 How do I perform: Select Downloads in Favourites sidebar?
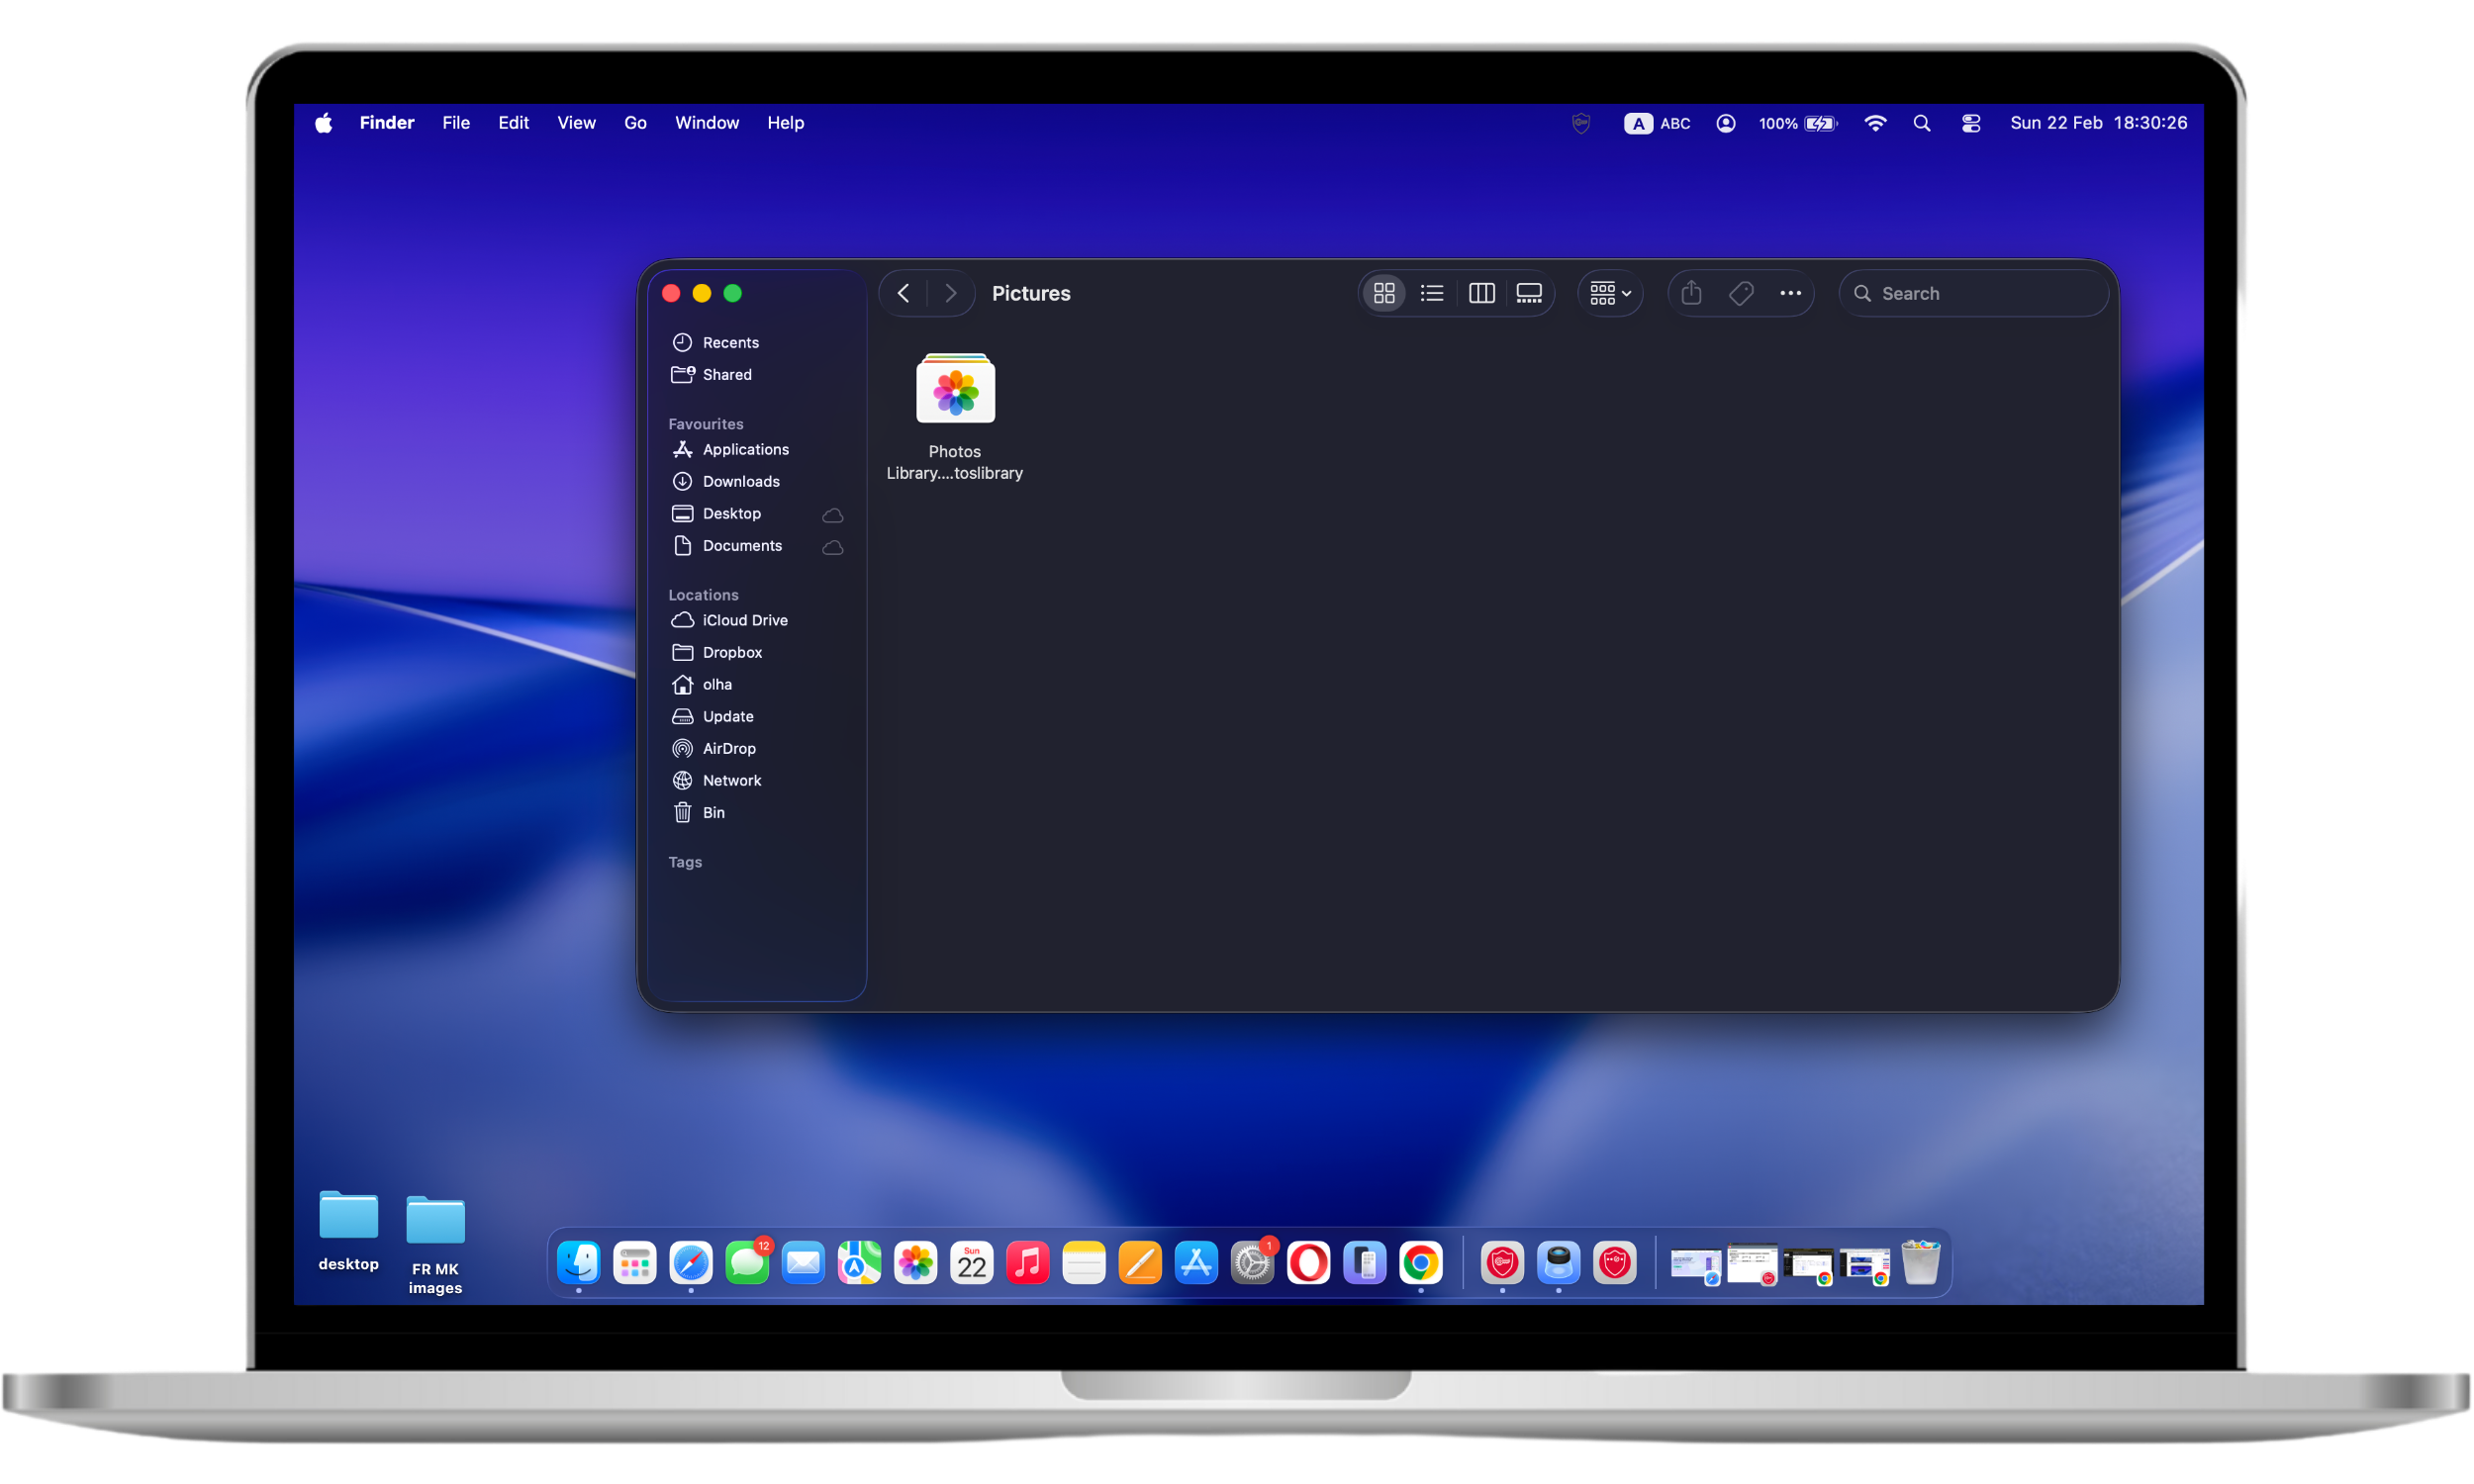tap(740, 481)
